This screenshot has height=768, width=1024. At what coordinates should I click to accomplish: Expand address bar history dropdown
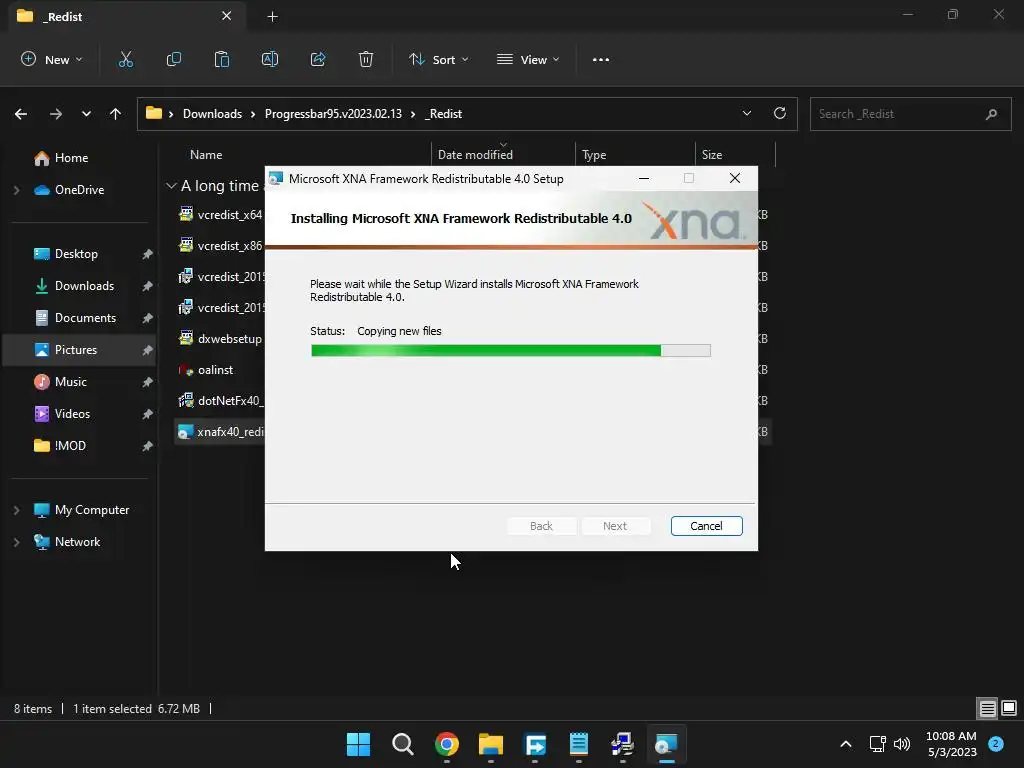746,113
